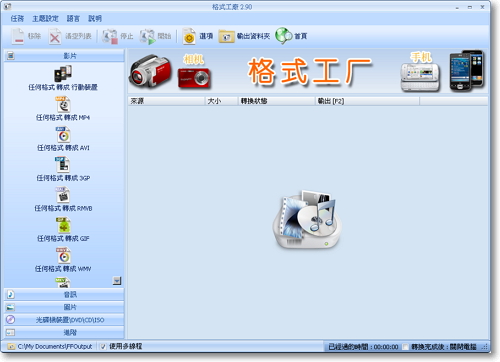500x362 pixels.
Task: Open the Output Folder (輸出資料夾) icon
Action: coord(226,36)
